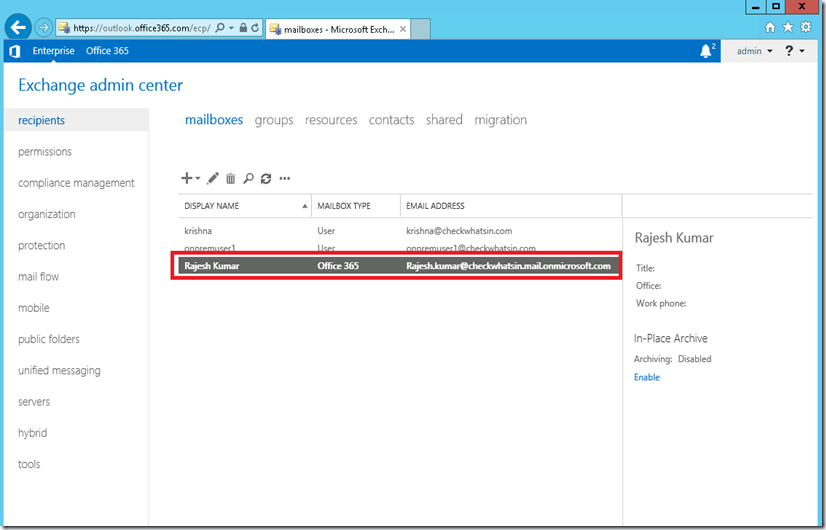Click the Exchange admin center title
Viewport: 826px width, 530px height.
pyautogui.click(x=101, y=85)
